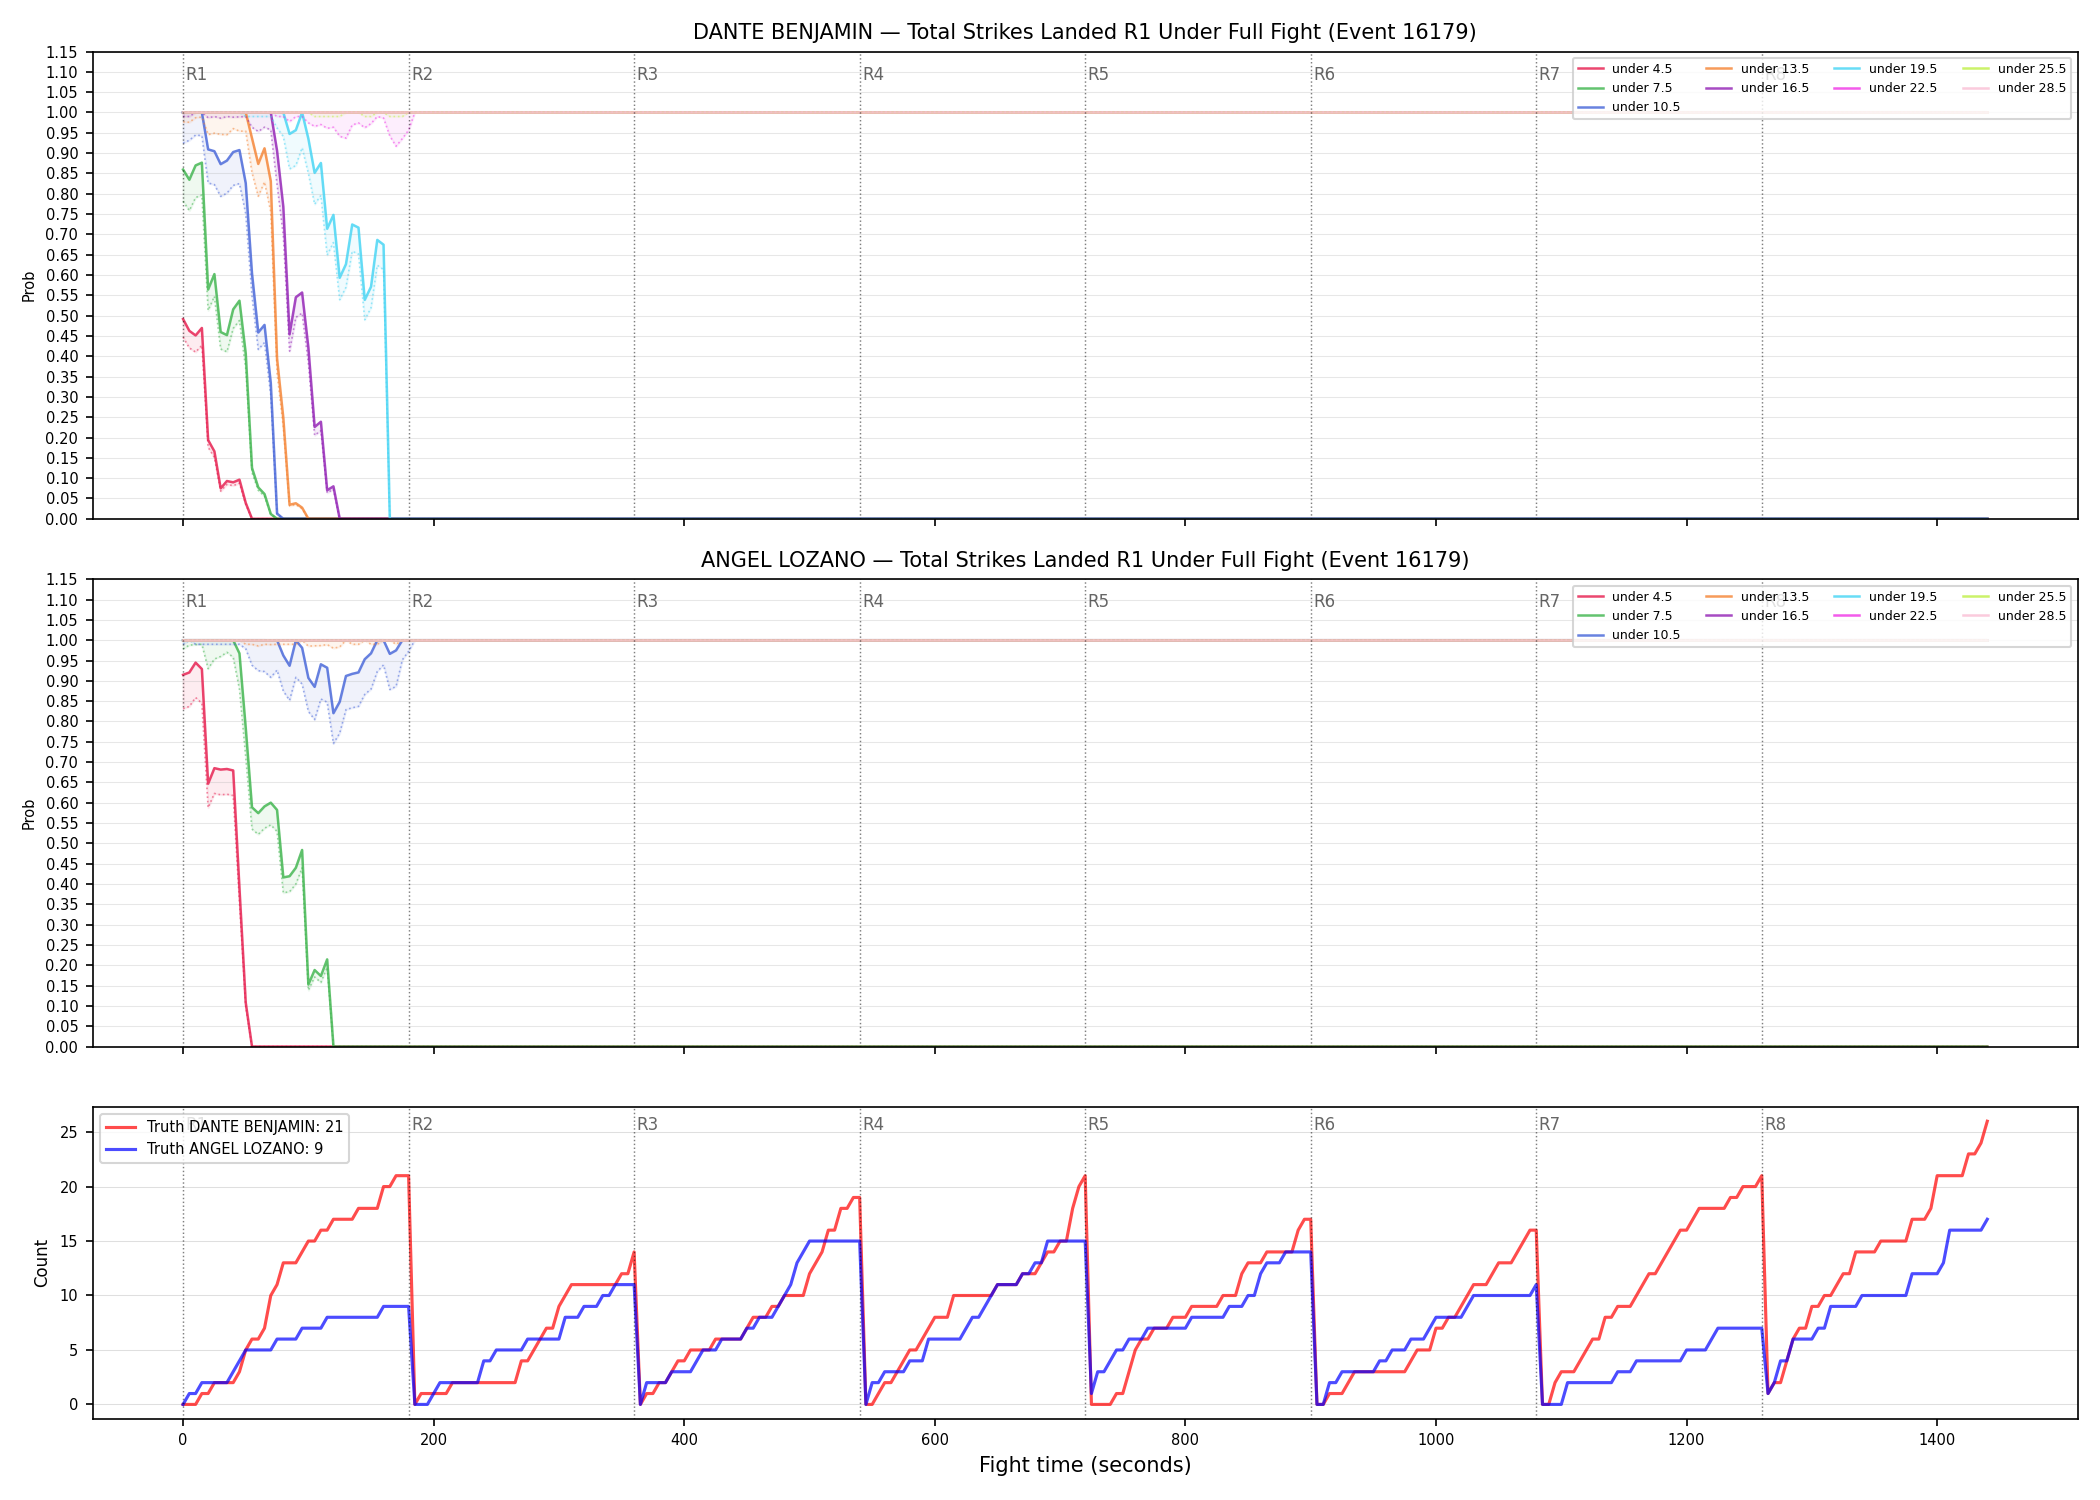Click the R8 round marker in the Count chart

coord(1775,1124)
